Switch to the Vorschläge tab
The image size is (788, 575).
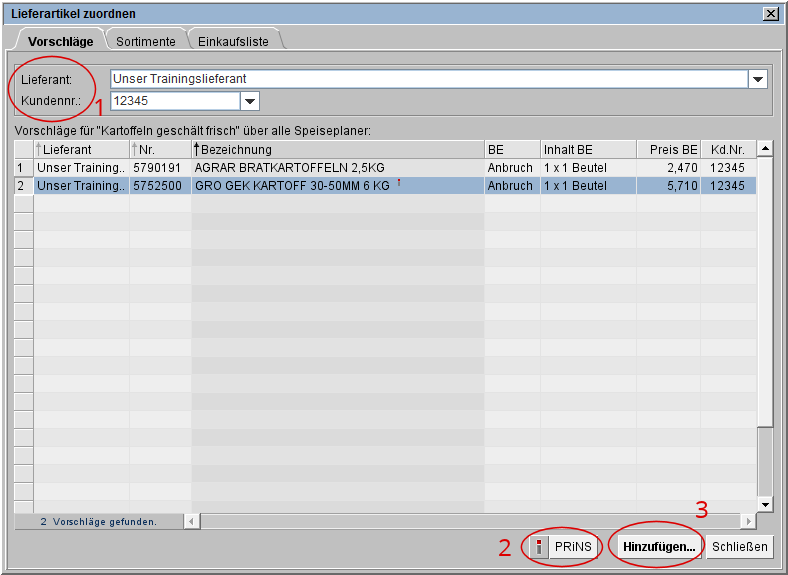coord(60,41)
